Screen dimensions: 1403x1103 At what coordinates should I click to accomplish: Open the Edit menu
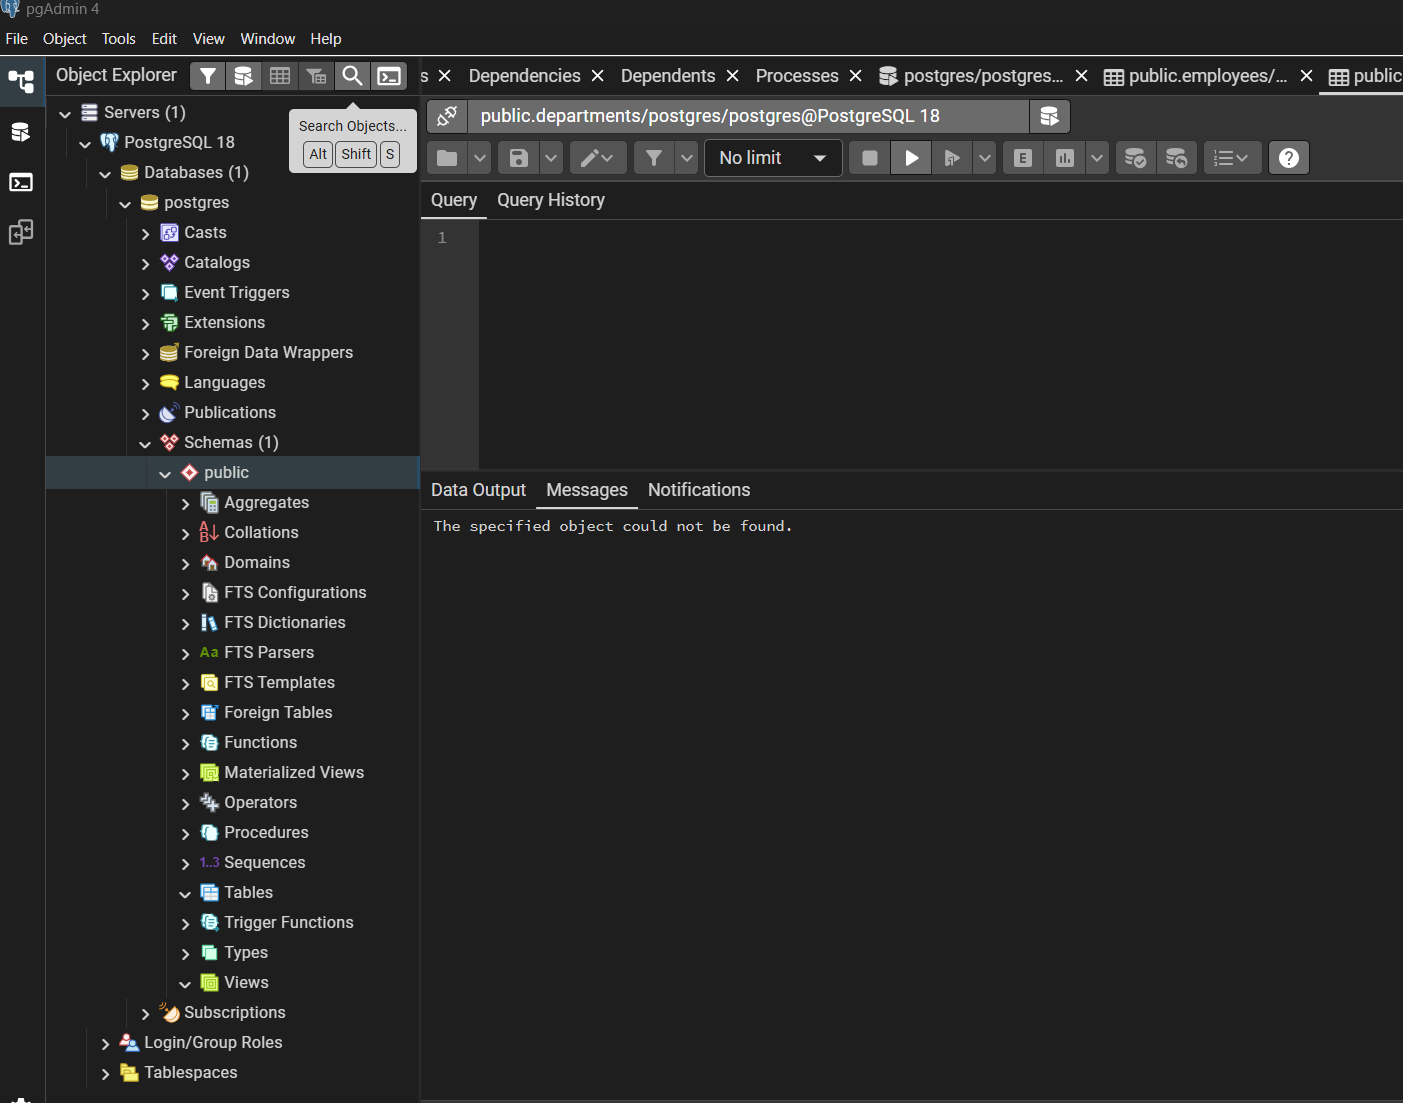pos(164,39)
